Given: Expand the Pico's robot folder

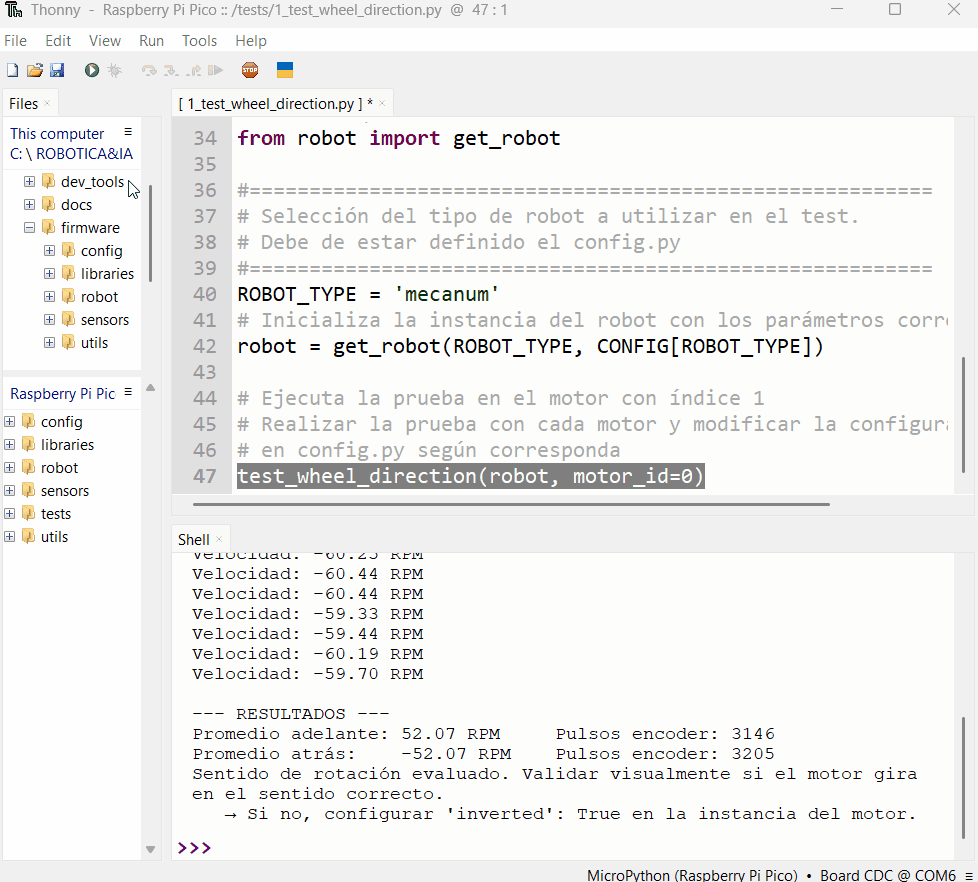Looking at the screenshot, I should 9,468.
